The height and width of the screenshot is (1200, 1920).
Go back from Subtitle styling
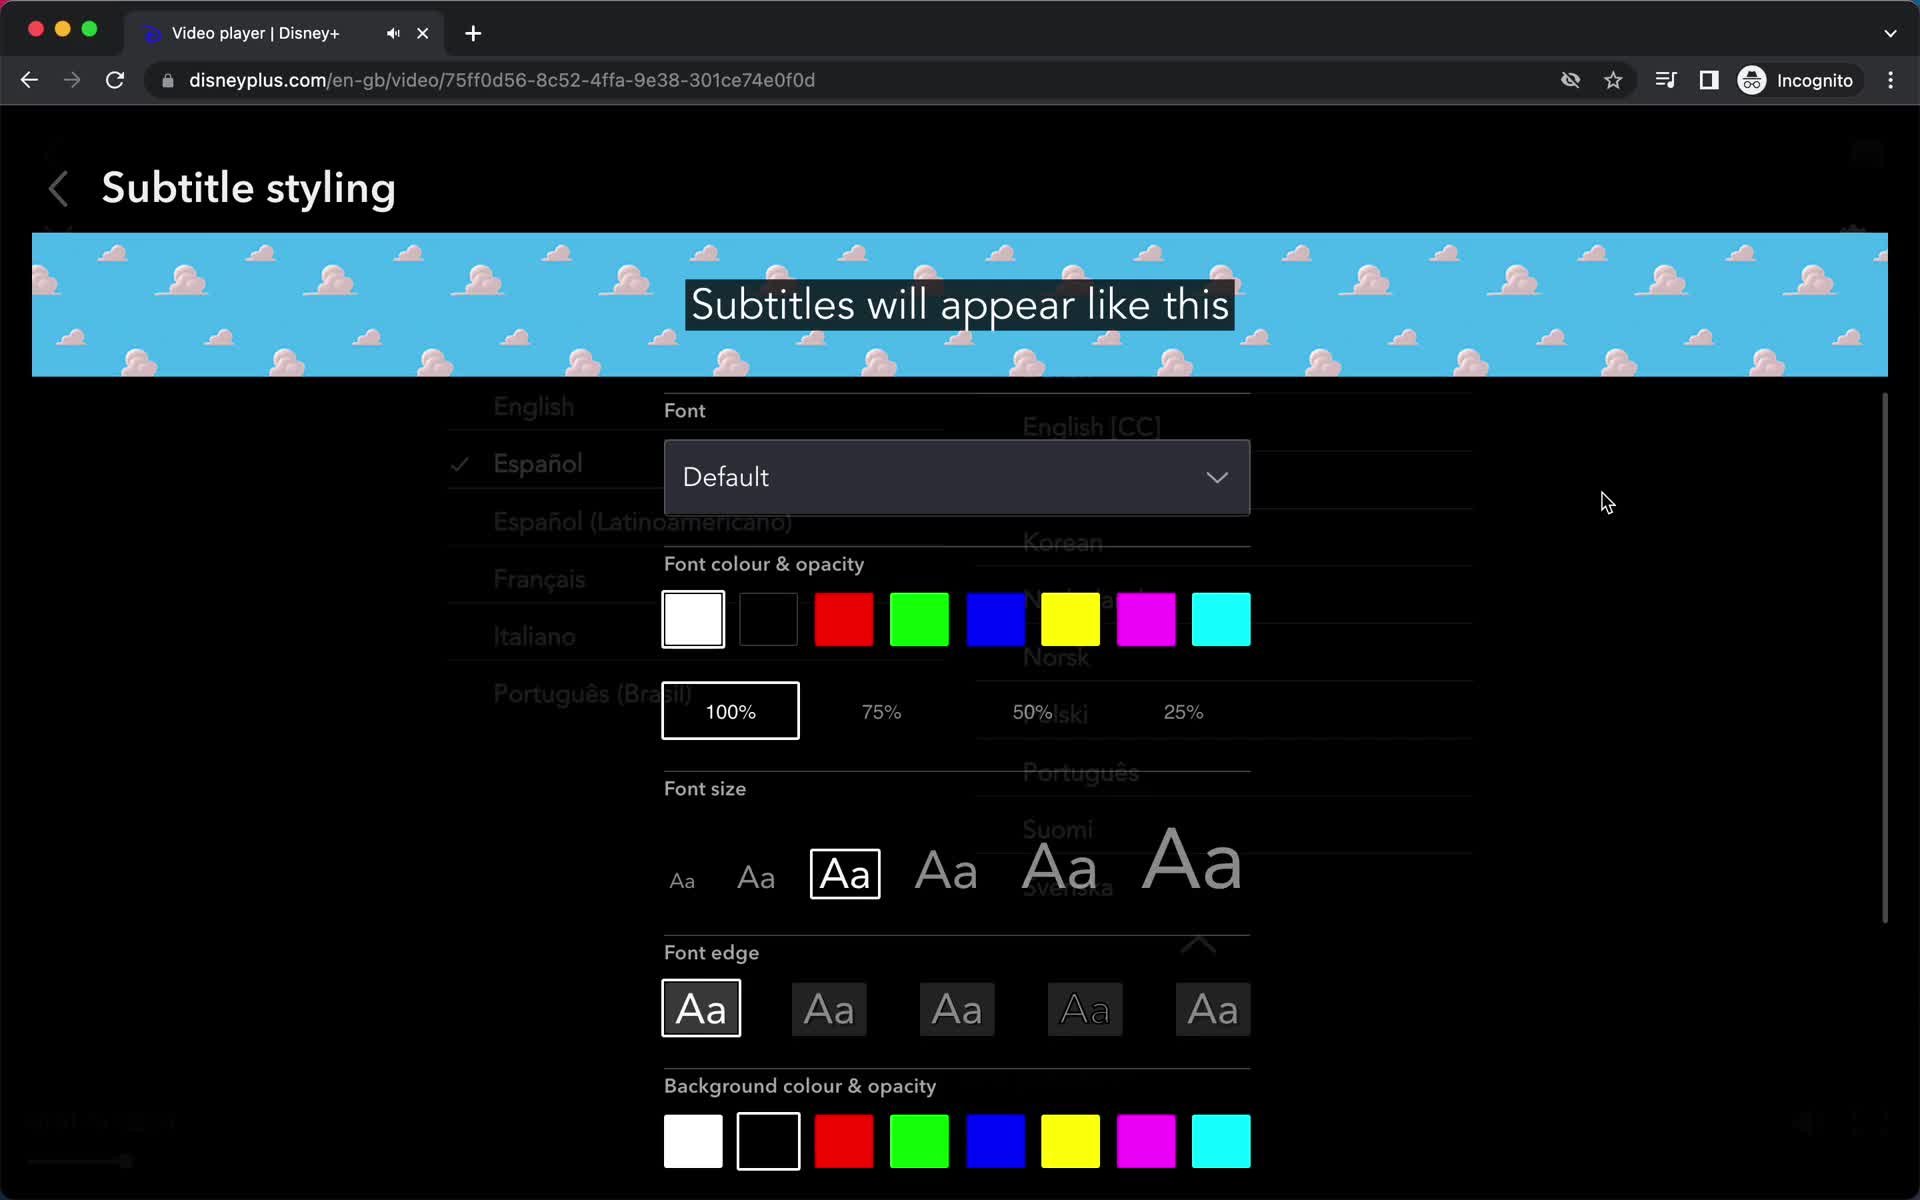tap(59, 188)
